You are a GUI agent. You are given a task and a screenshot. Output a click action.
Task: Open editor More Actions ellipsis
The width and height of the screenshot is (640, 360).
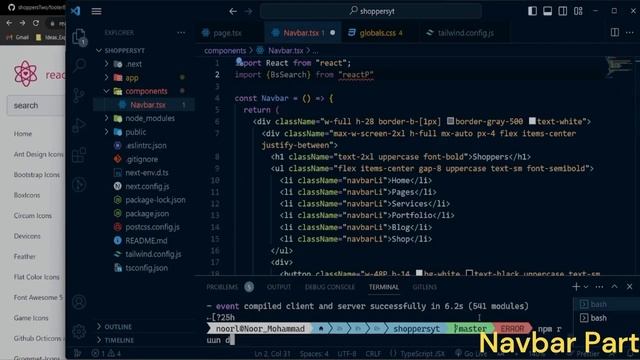[630, 32]
